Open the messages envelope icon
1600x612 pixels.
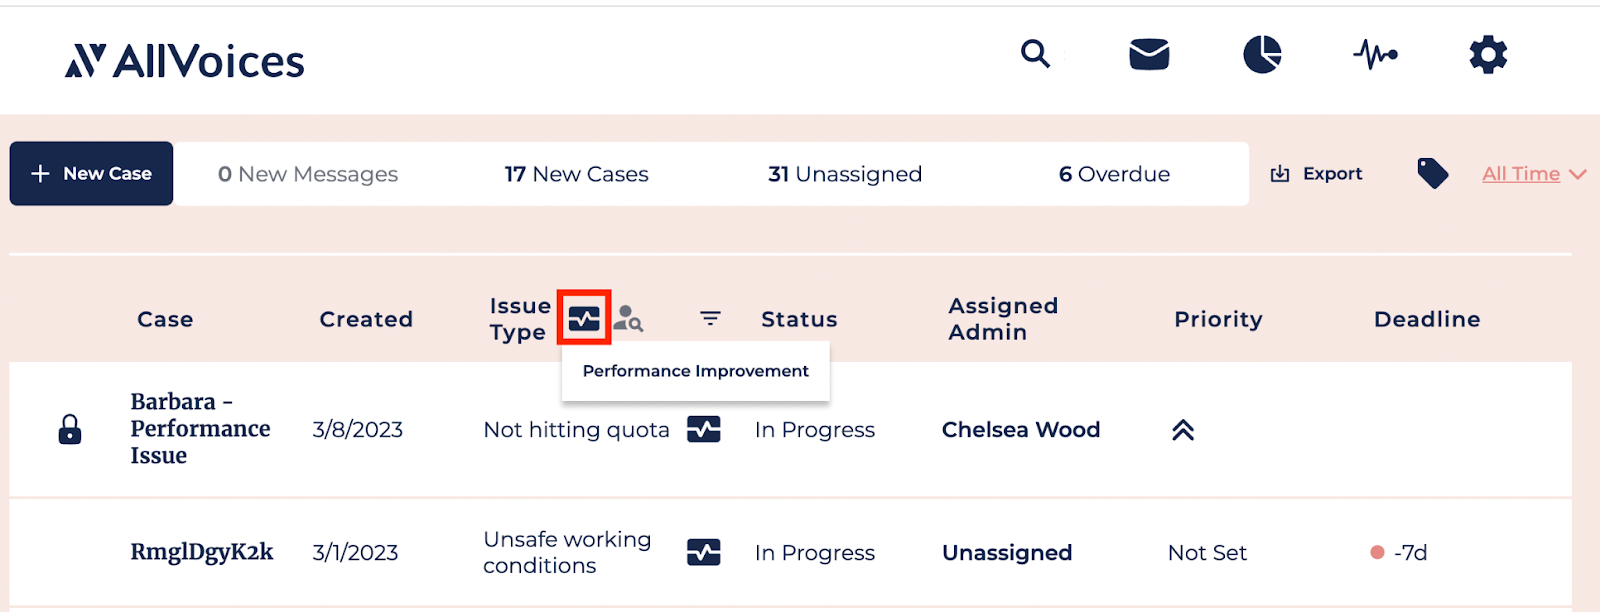pos(1149,54)
